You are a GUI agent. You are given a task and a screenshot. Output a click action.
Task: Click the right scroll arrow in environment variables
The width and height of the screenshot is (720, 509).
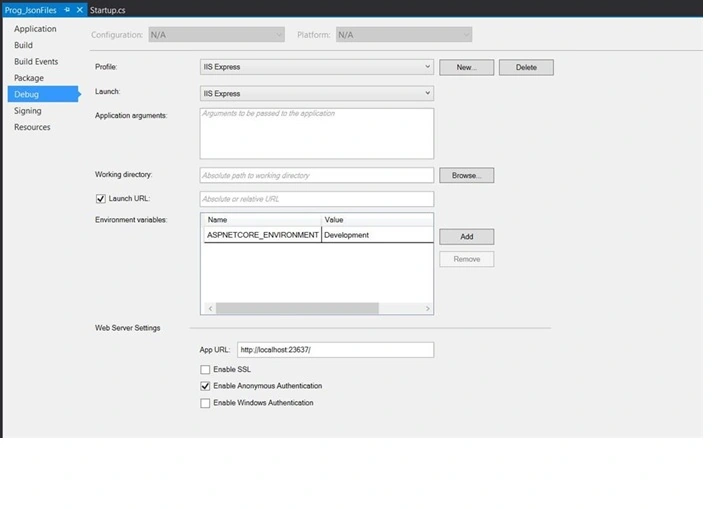[428, 309]
